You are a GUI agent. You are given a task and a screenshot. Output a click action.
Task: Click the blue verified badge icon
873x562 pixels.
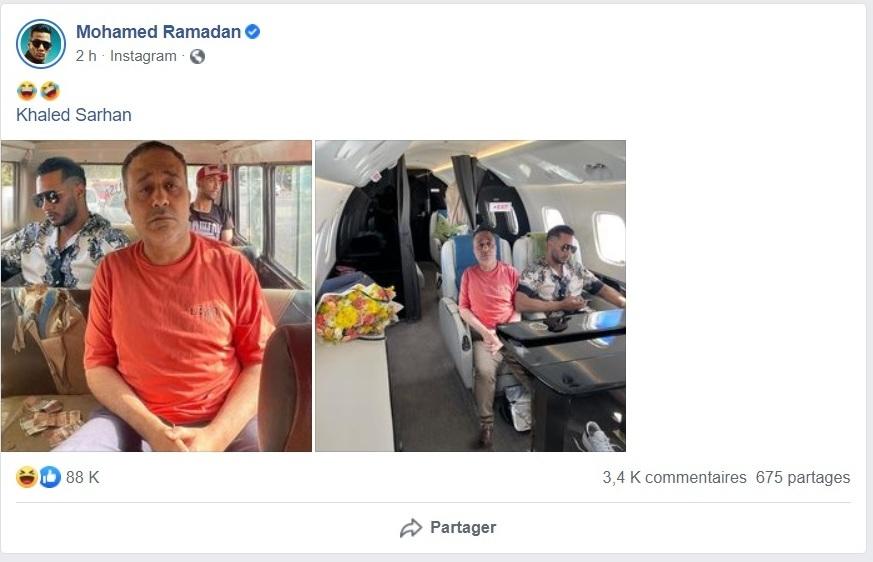coord(252,32)
